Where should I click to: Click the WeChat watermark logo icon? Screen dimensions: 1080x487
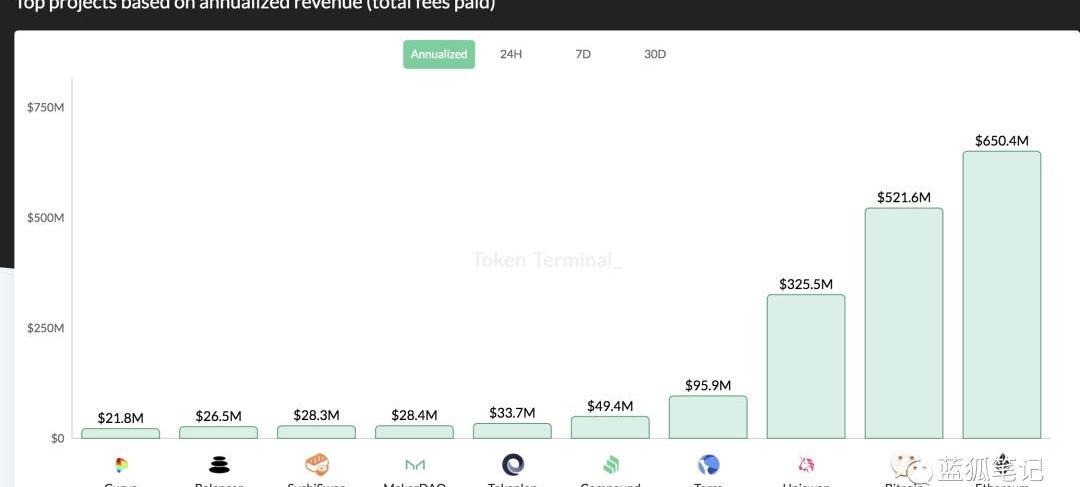coord(909,467)
